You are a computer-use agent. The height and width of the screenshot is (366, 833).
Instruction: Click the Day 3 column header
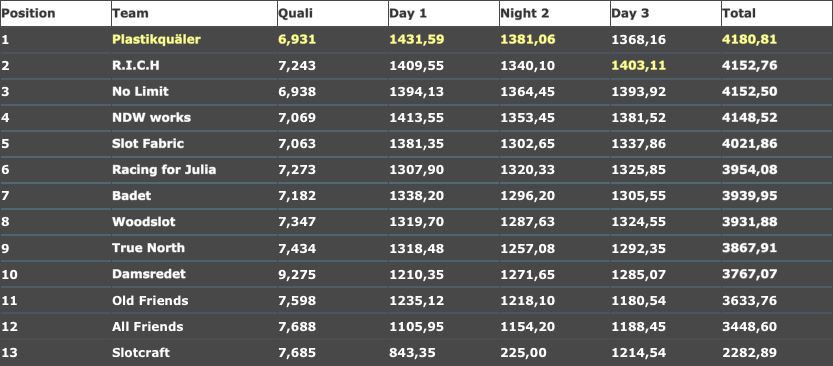[x=630, y=13]
